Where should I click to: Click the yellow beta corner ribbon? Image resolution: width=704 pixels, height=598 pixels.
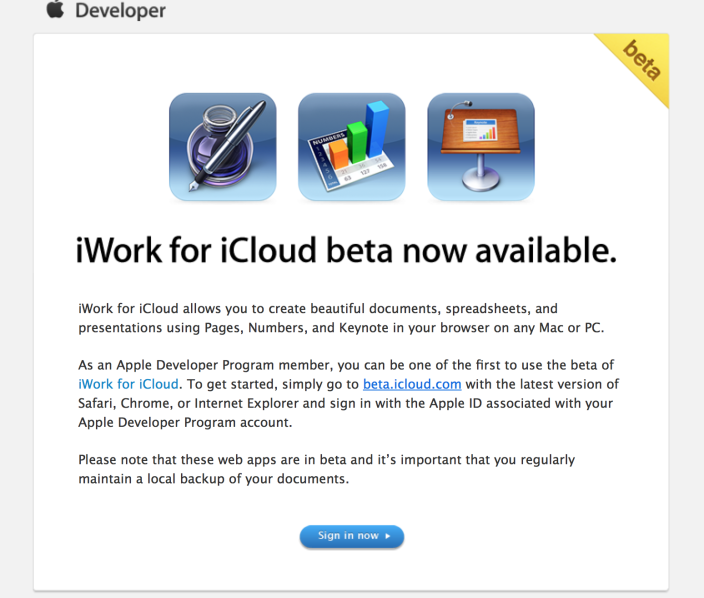pyautogui.click(x=642, y=61)
